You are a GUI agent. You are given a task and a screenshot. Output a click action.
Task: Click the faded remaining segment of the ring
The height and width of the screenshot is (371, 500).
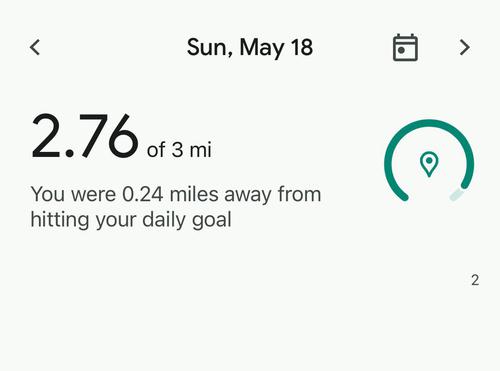pyautogui.click(x=456, y=195)
